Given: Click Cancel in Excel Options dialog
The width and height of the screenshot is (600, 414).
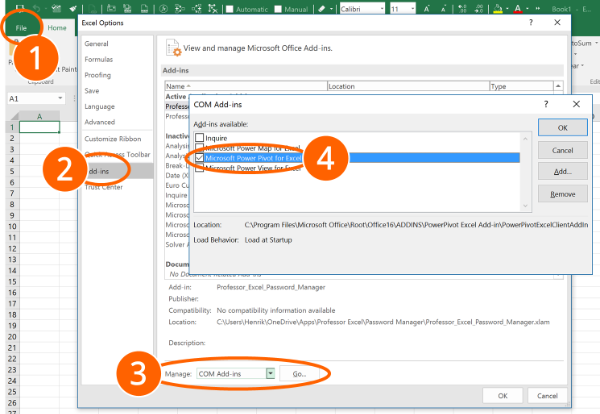Looking at the screenshot, I should click(547, 396).
